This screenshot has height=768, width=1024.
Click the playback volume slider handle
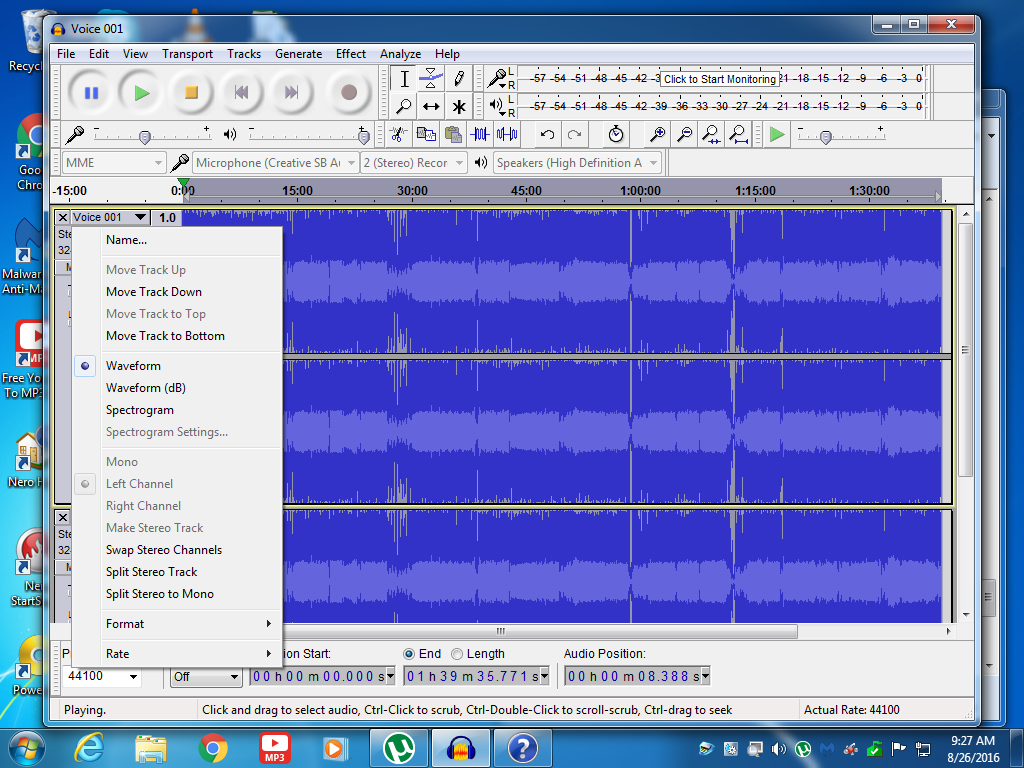(x=364, y=136)
